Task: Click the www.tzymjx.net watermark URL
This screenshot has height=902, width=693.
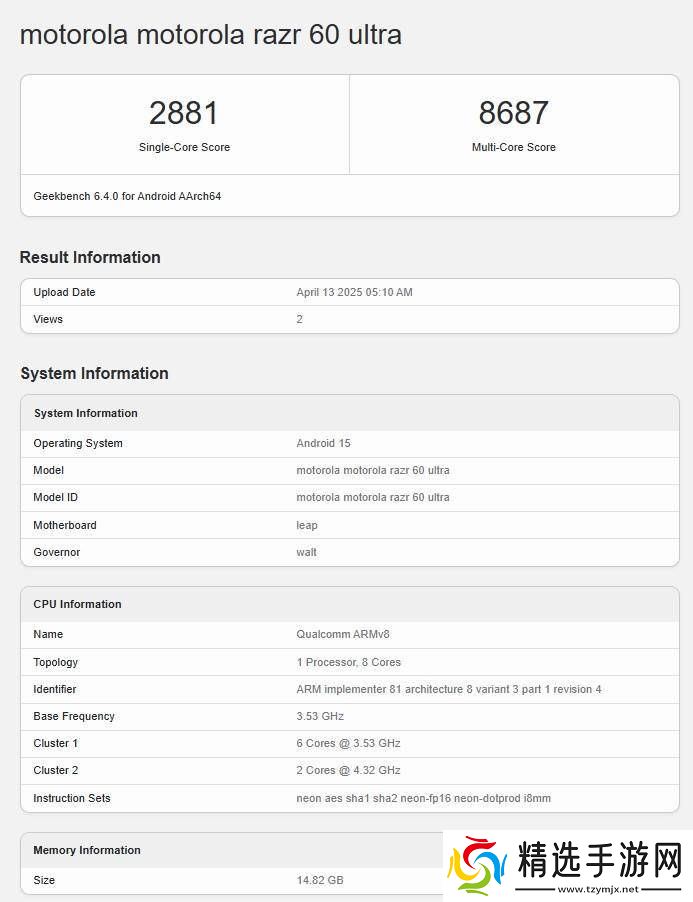Action: pyautogui.click(x=598, y=889)
